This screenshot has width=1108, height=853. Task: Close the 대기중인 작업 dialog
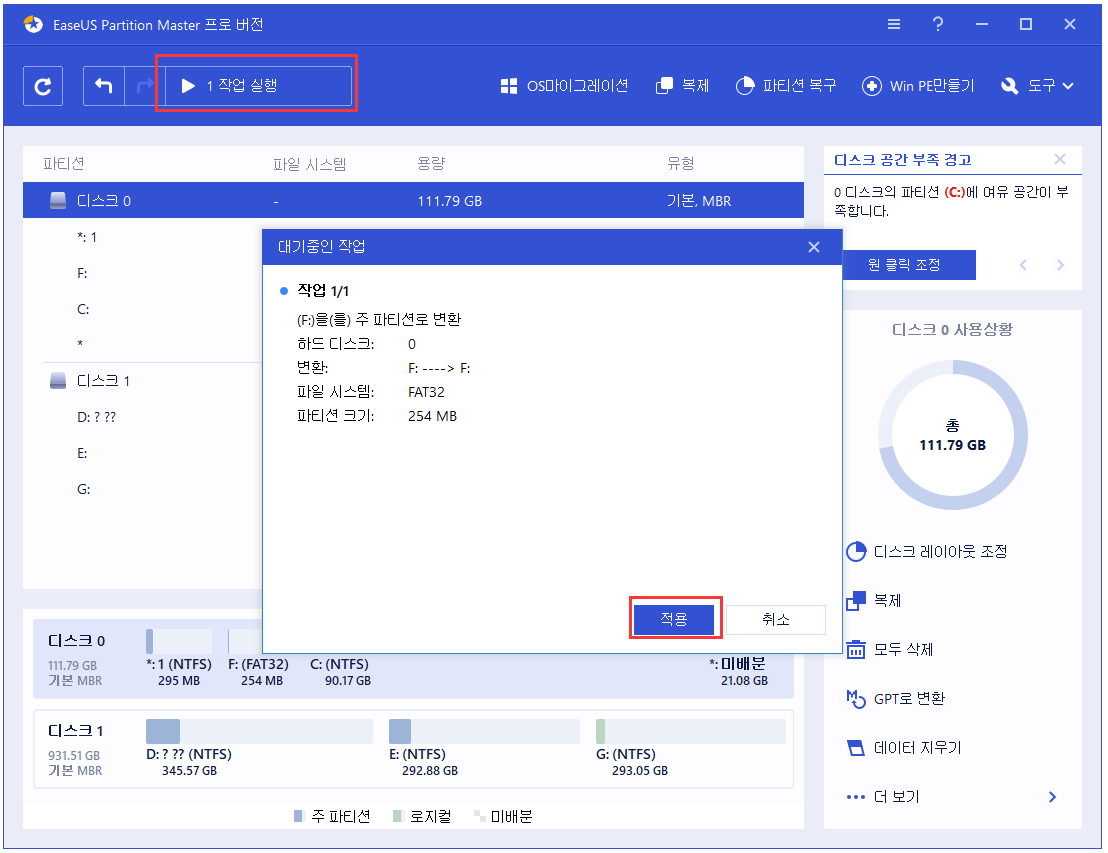pyautogui.click(x=813, y=246)
